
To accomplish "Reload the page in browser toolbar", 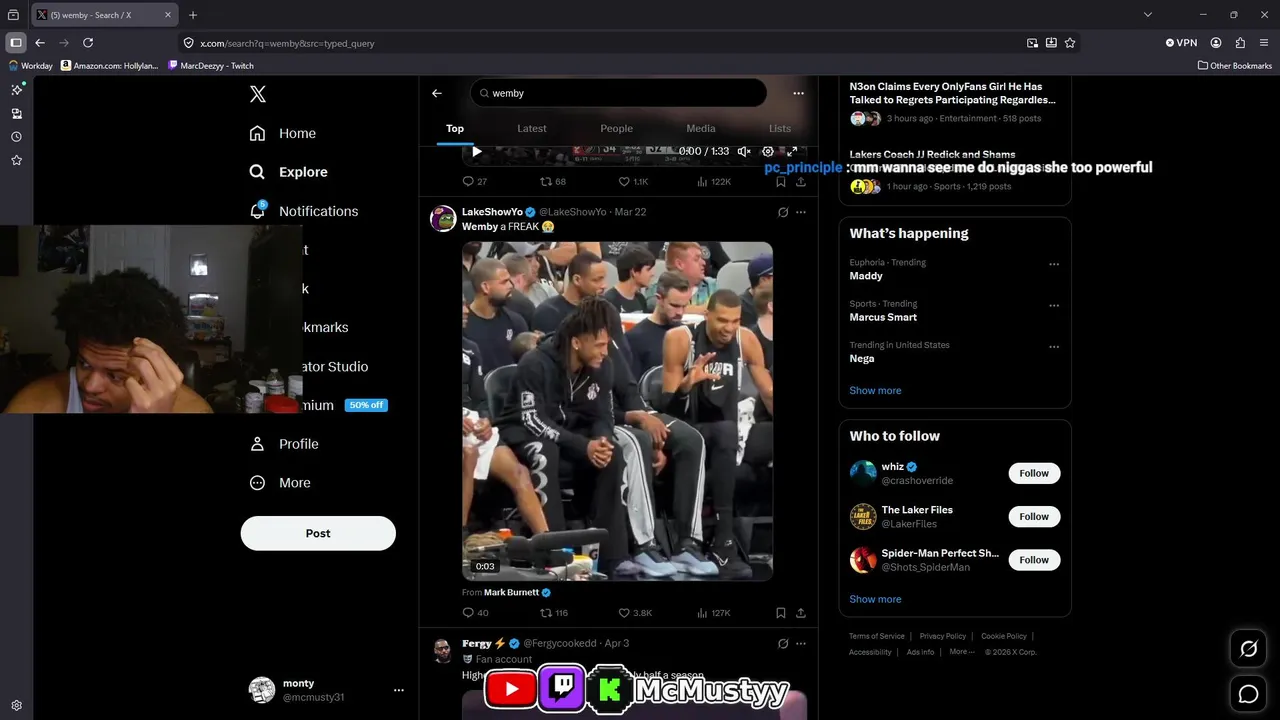I will (x=88, y=43).
